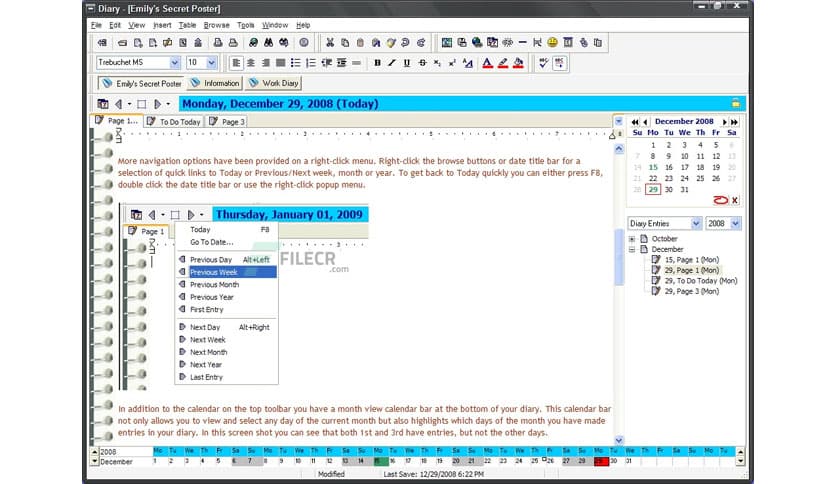Open the Insert menu
Viewport: 836px width, 484px height.
tap(162, 25)
